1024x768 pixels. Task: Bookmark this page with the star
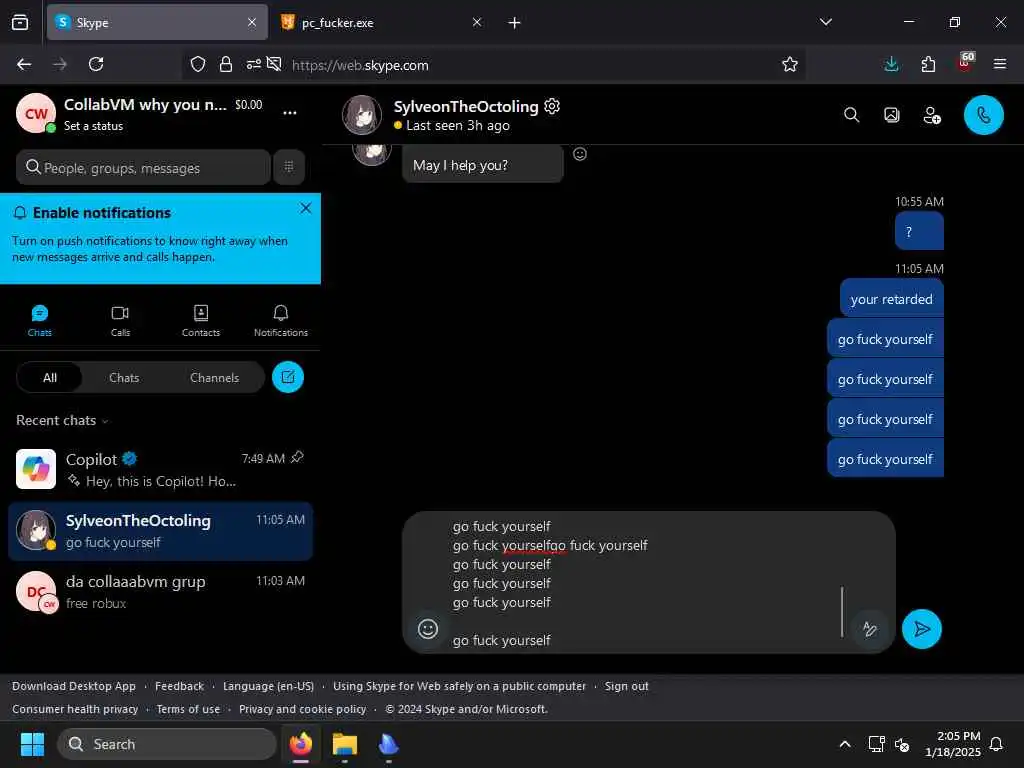pos(790,64)
